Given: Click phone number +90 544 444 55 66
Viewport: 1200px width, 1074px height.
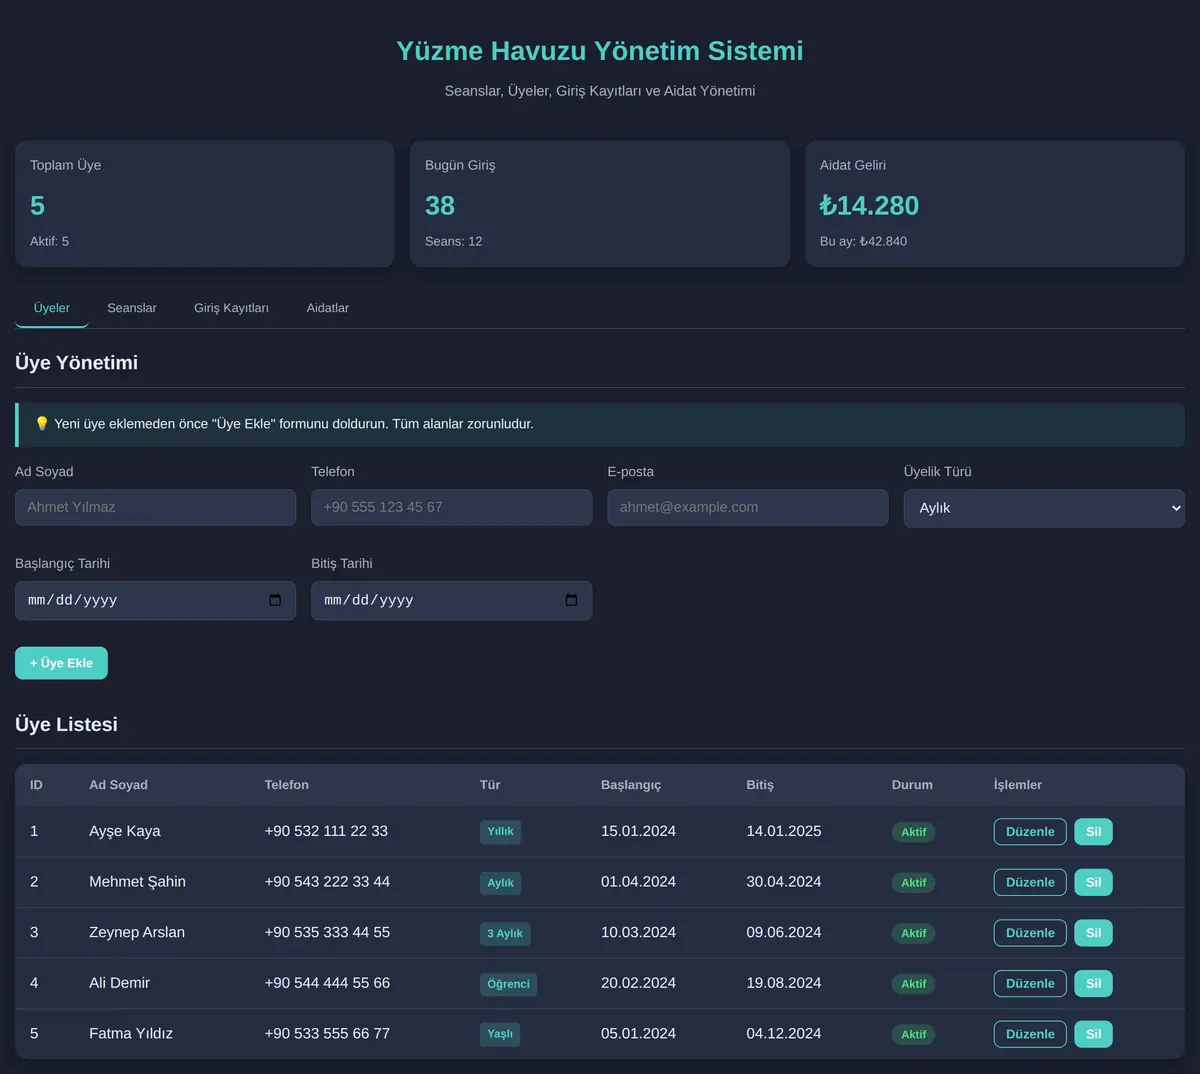Looking at the screenshot, I should (327, 983).
